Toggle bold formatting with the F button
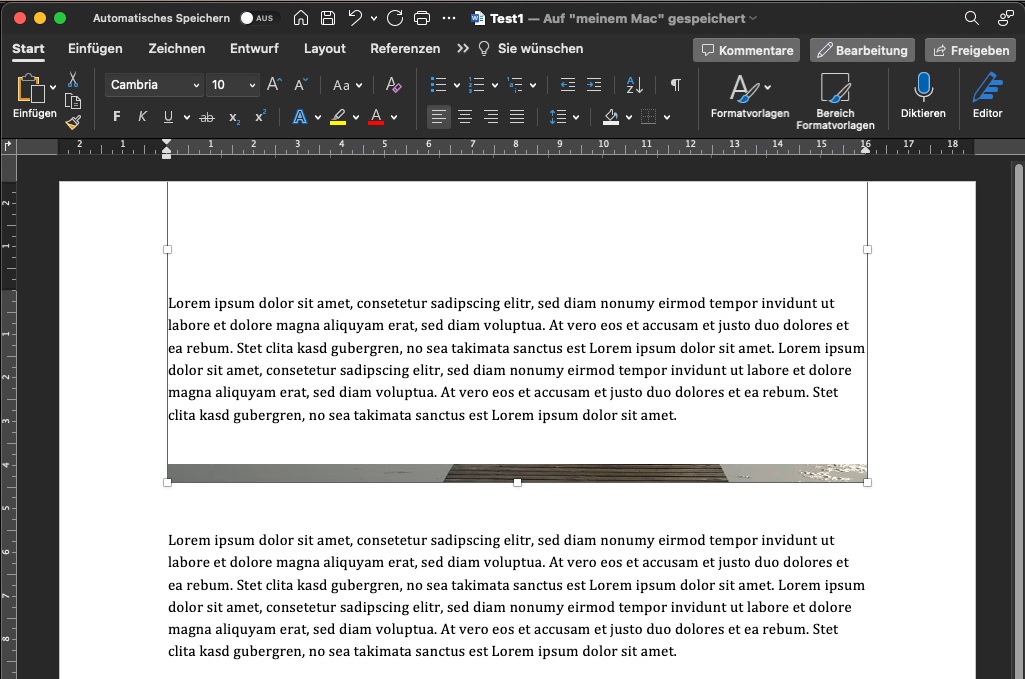Viewport: 1025px width, 679px height. point(117,117)
